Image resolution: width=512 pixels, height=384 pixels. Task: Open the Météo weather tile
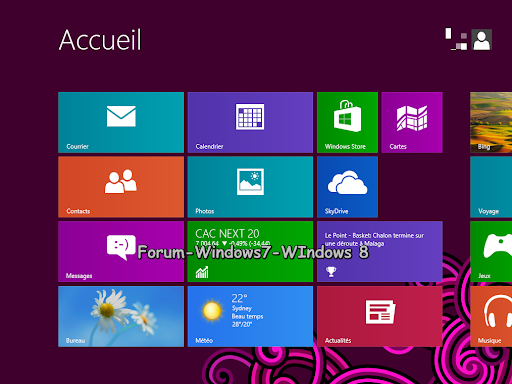tap(250, 316)
